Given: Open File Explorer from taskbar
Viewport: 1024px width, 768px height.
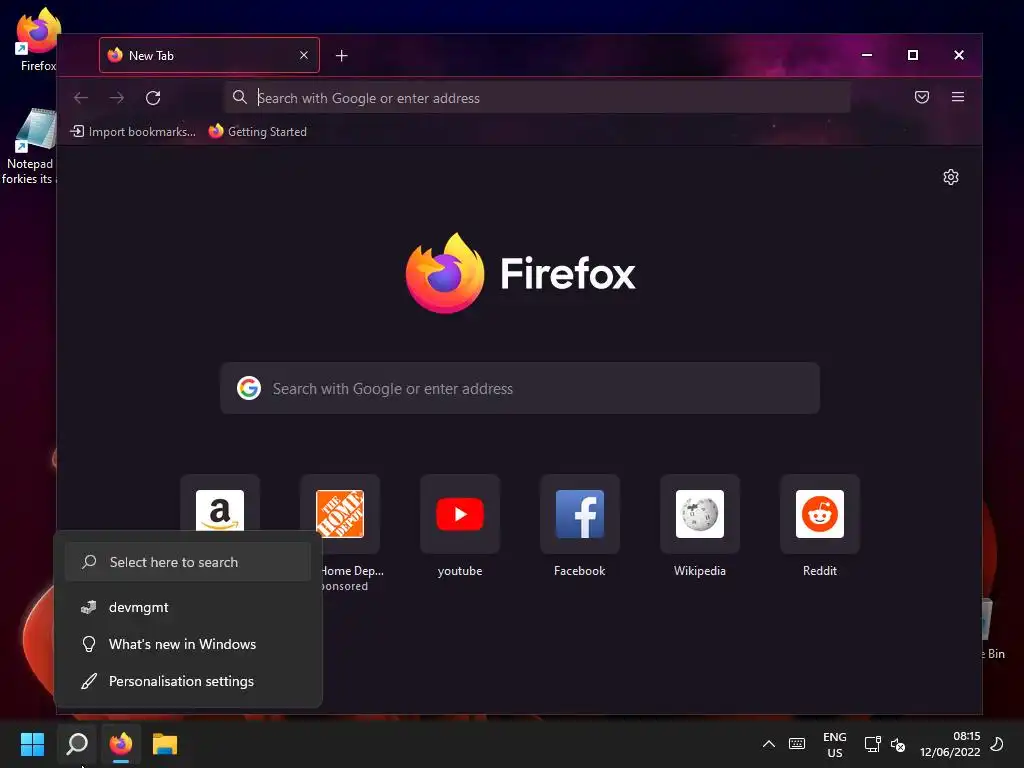Looking at the screenshot, I should (165, 744).
